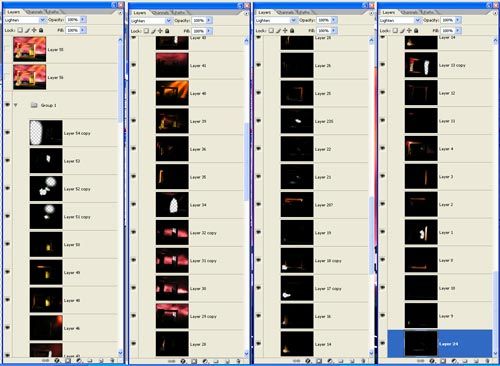
Task: Switch to Channels tab in the second panel
Action: [x=160, y=13]
